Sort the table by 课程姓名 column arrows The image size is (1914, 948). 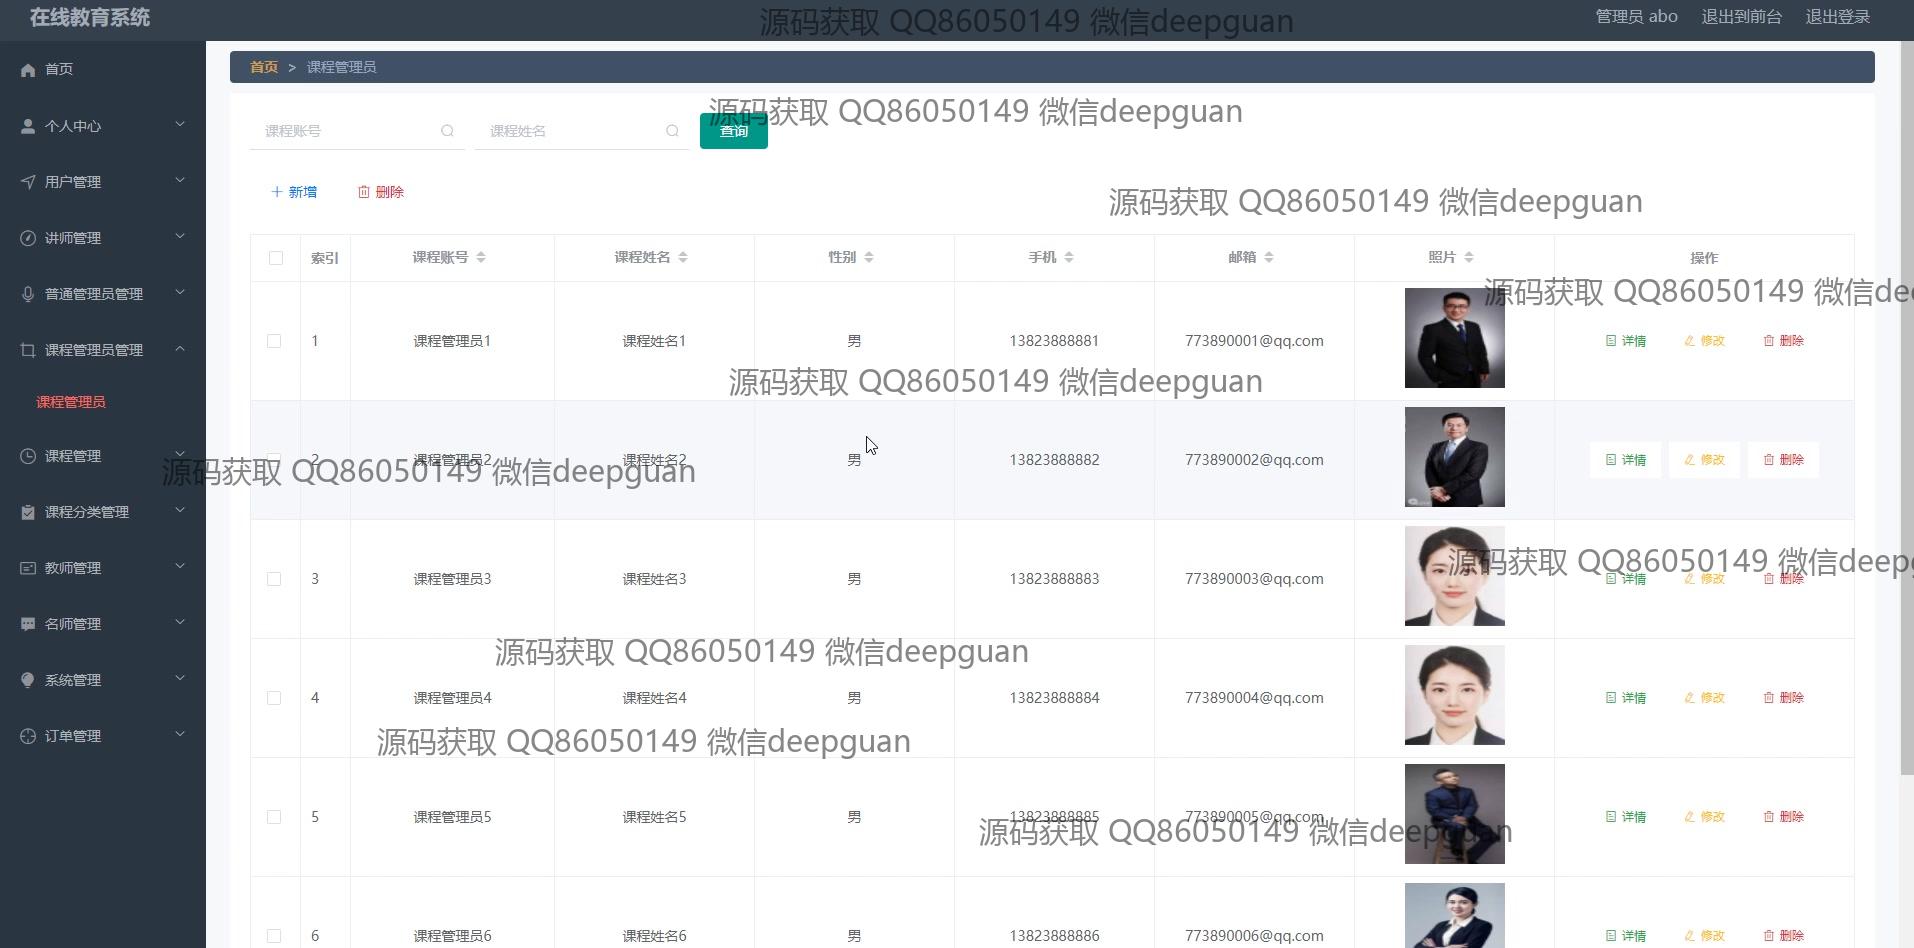[x=683, y=257]
